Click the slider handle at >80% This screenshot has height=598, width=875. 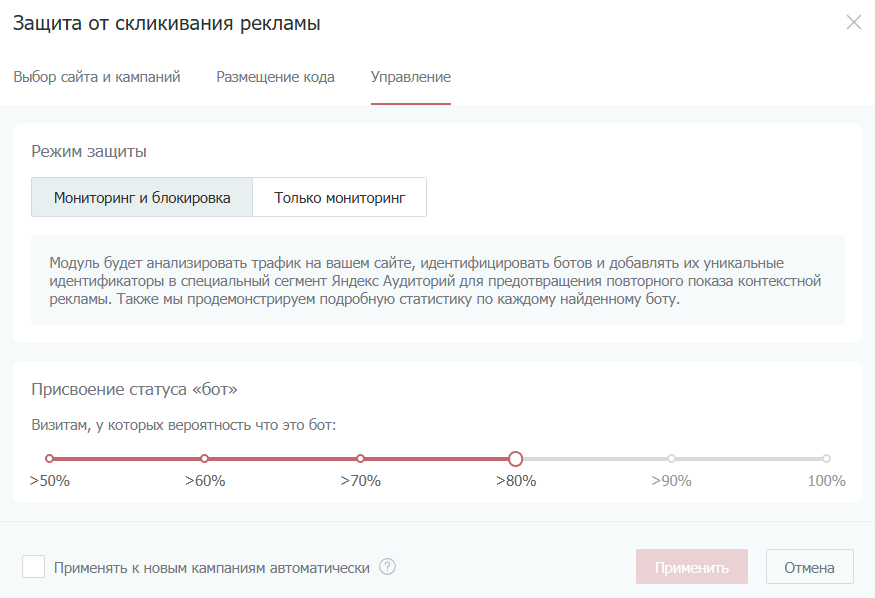[x=516, y=459]
